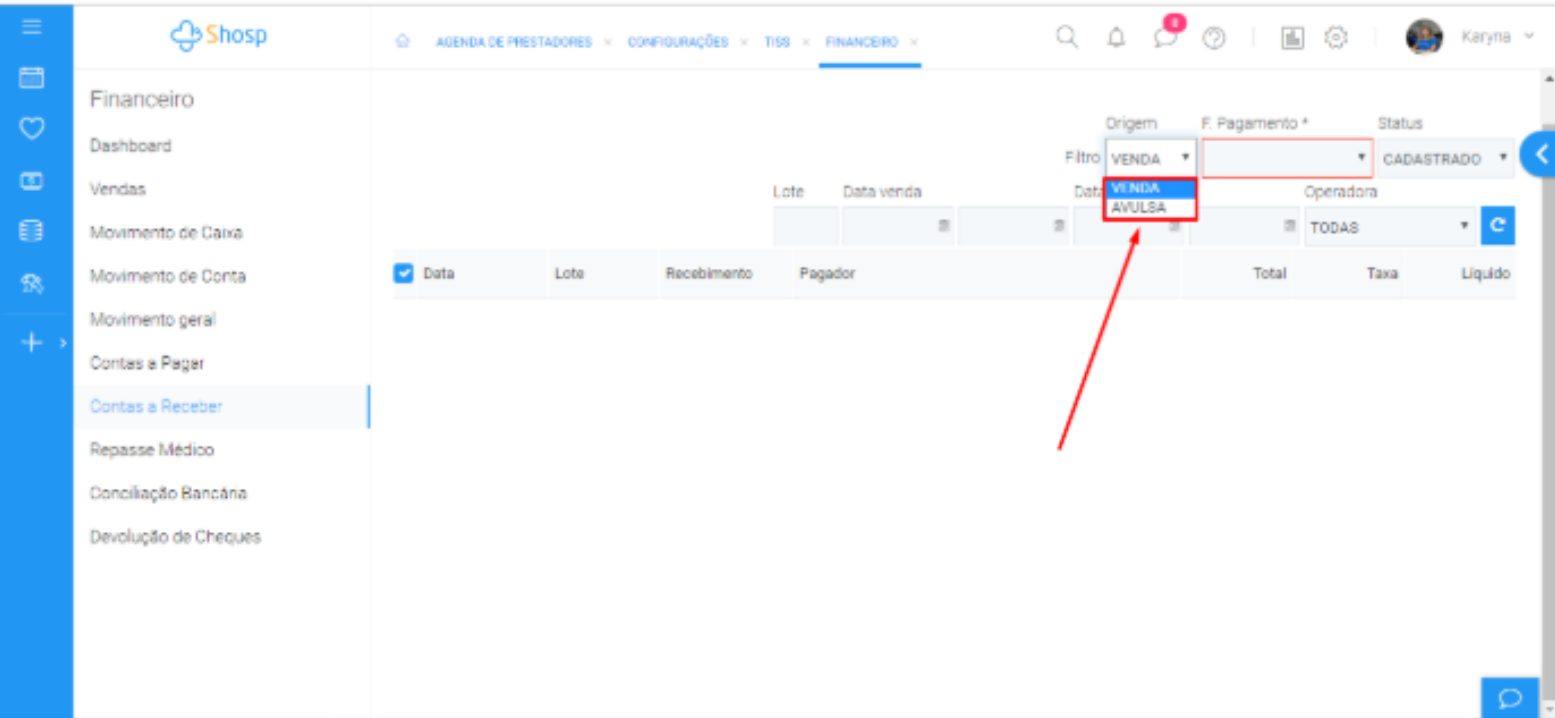
Task: Open the hamburger menu icon
Action: point(32,27)
